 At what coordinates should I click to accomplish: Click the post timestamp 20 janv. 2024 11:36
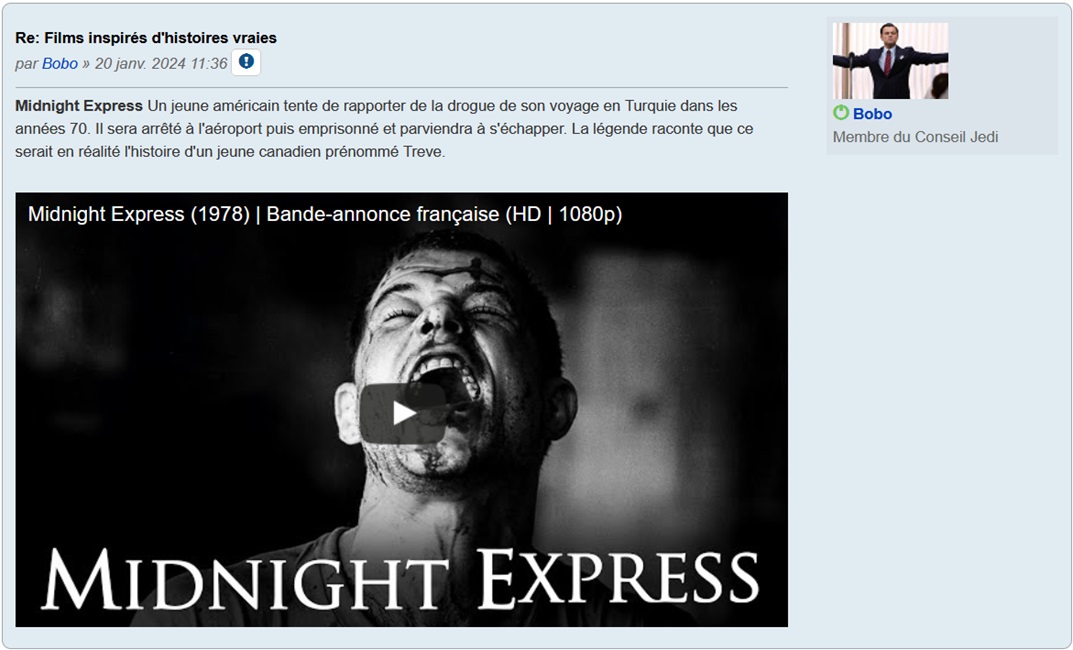161,64
